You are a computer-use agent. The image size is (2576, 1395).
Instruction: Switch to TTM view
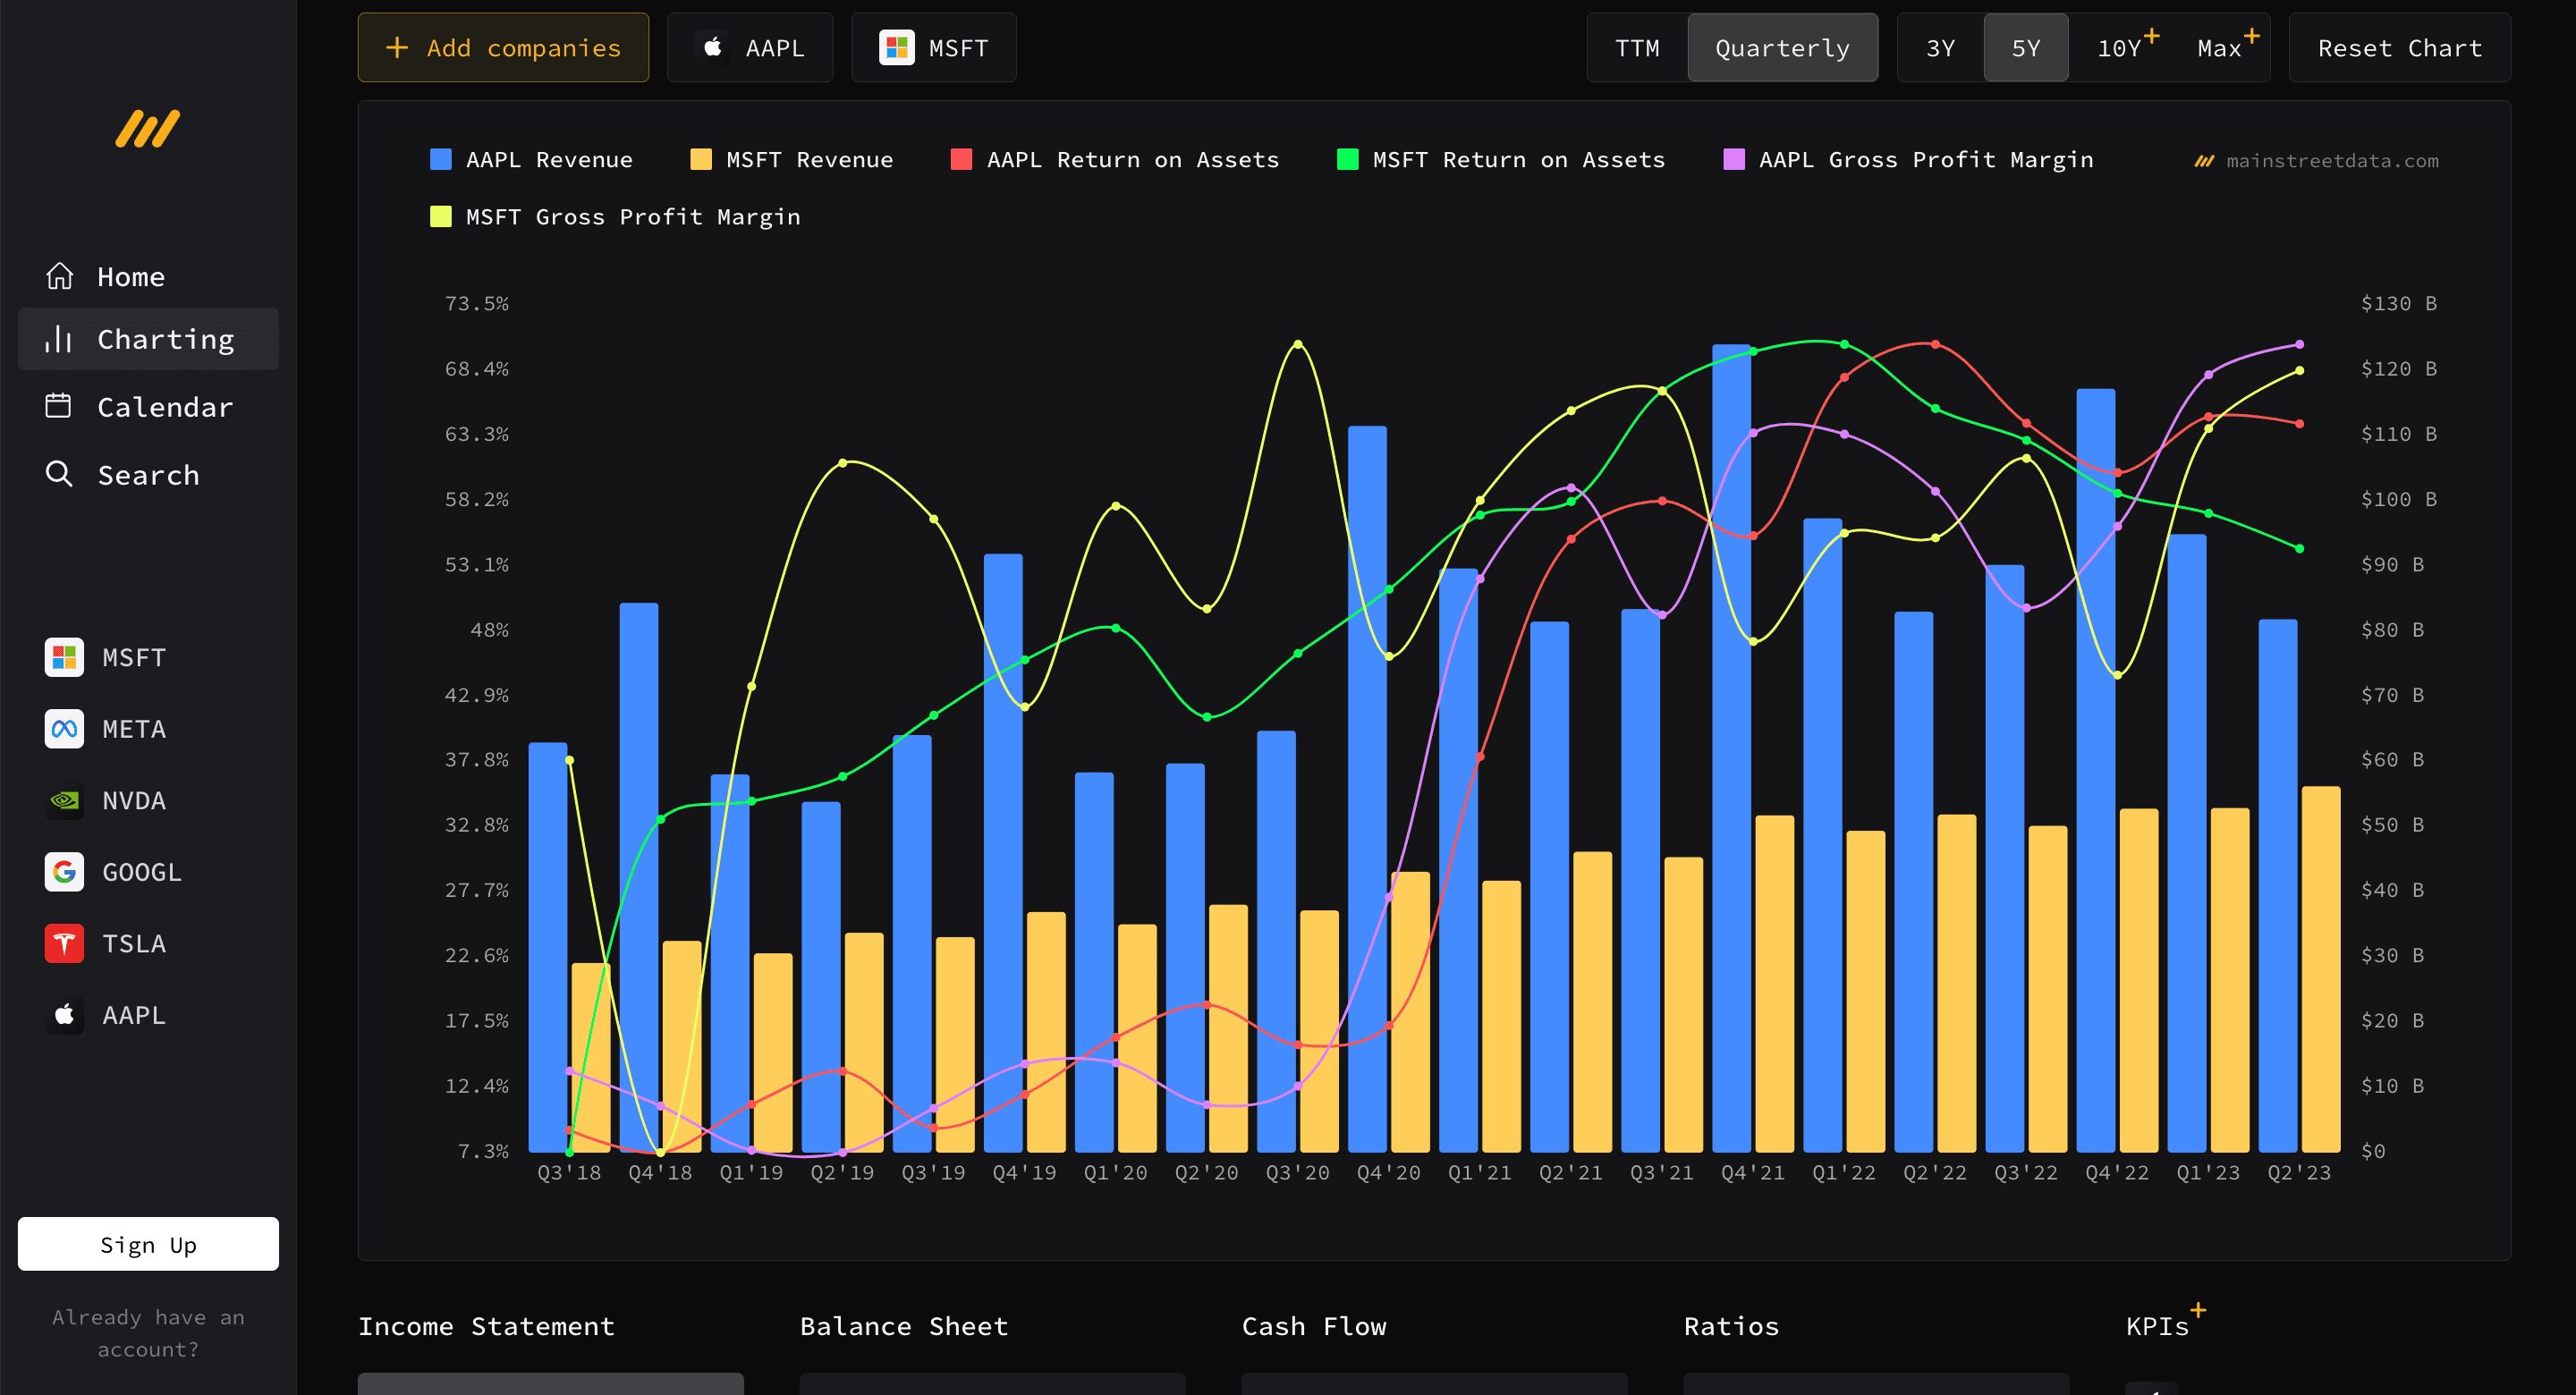coord(1637,48)
